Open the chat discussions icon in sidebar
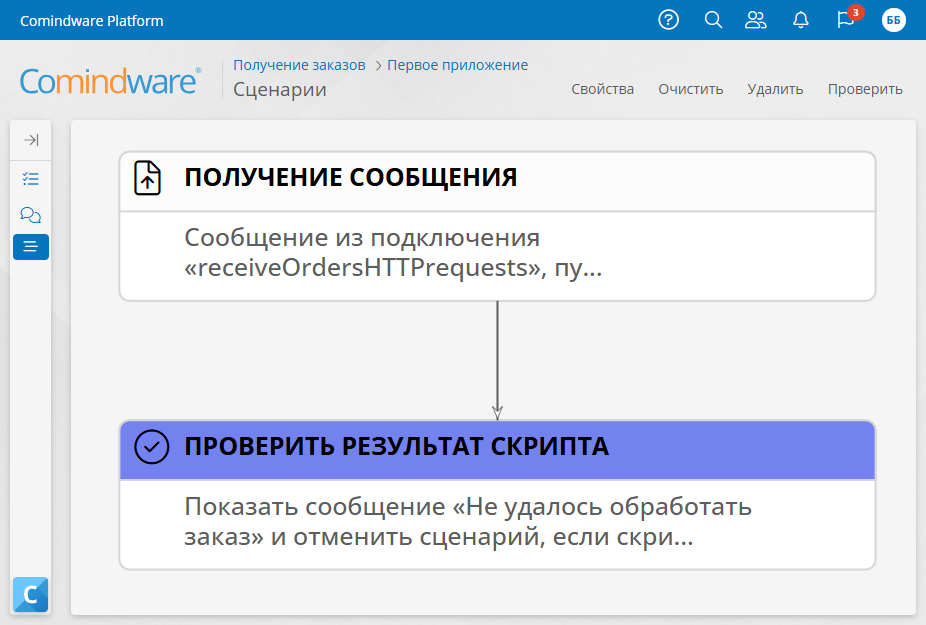 click(30, 214)
